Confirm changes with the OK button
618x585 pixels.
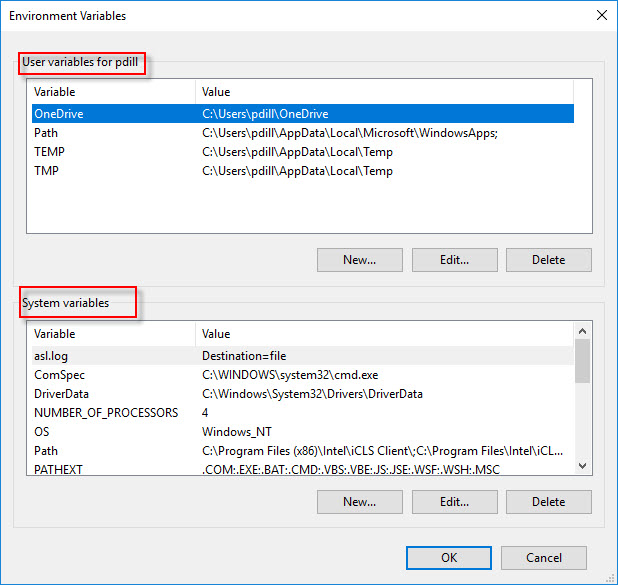point(449,558)
